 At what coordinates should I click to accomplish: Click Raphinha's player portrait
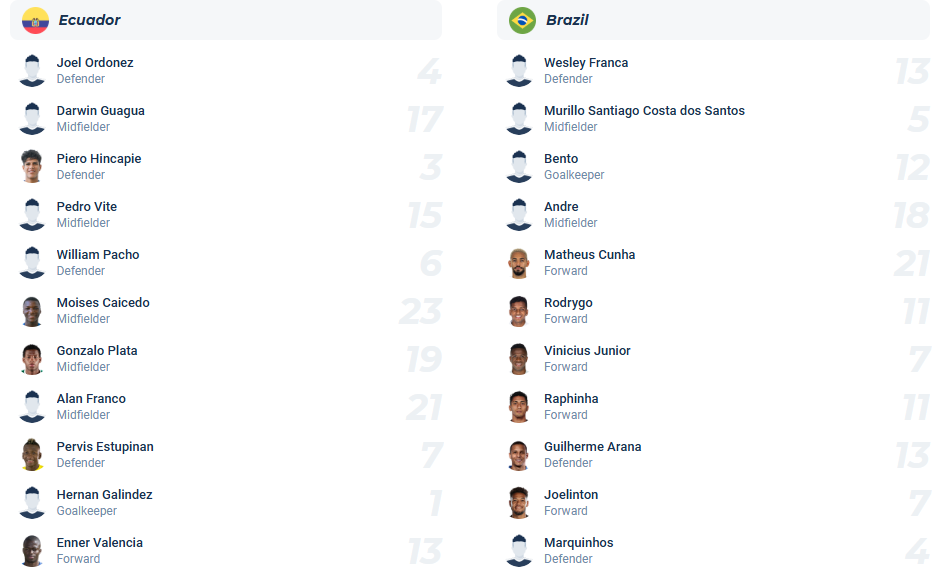point(519,406)
